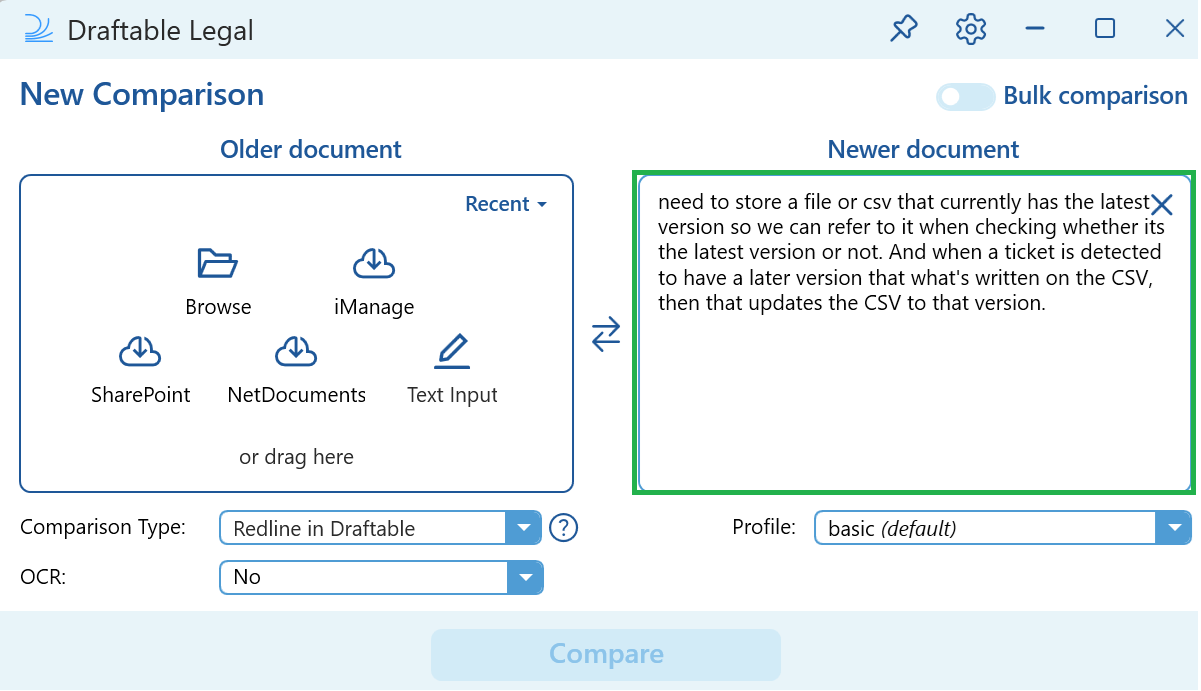The width and height of the screenshot is (1201, 691).
Task: Open the settings gear icon
Action: 969,29
